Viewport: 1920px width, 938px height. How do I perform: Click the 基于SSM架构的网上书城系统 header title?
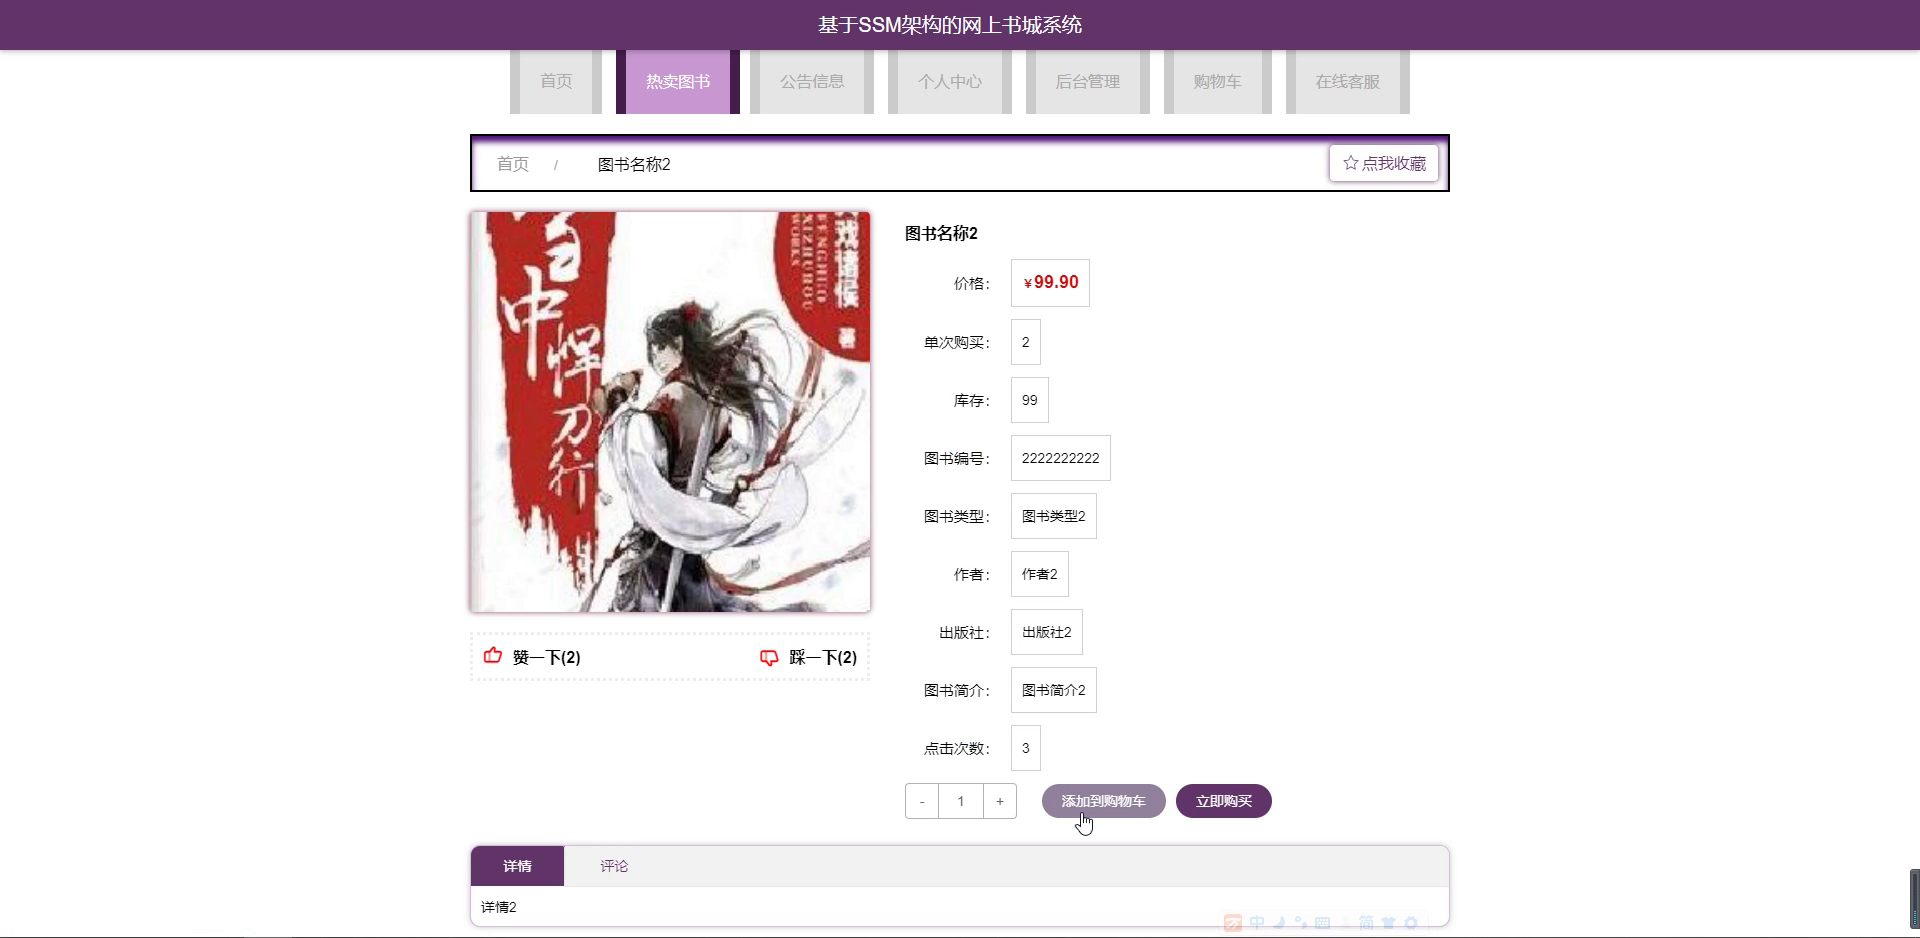point(950,25)
